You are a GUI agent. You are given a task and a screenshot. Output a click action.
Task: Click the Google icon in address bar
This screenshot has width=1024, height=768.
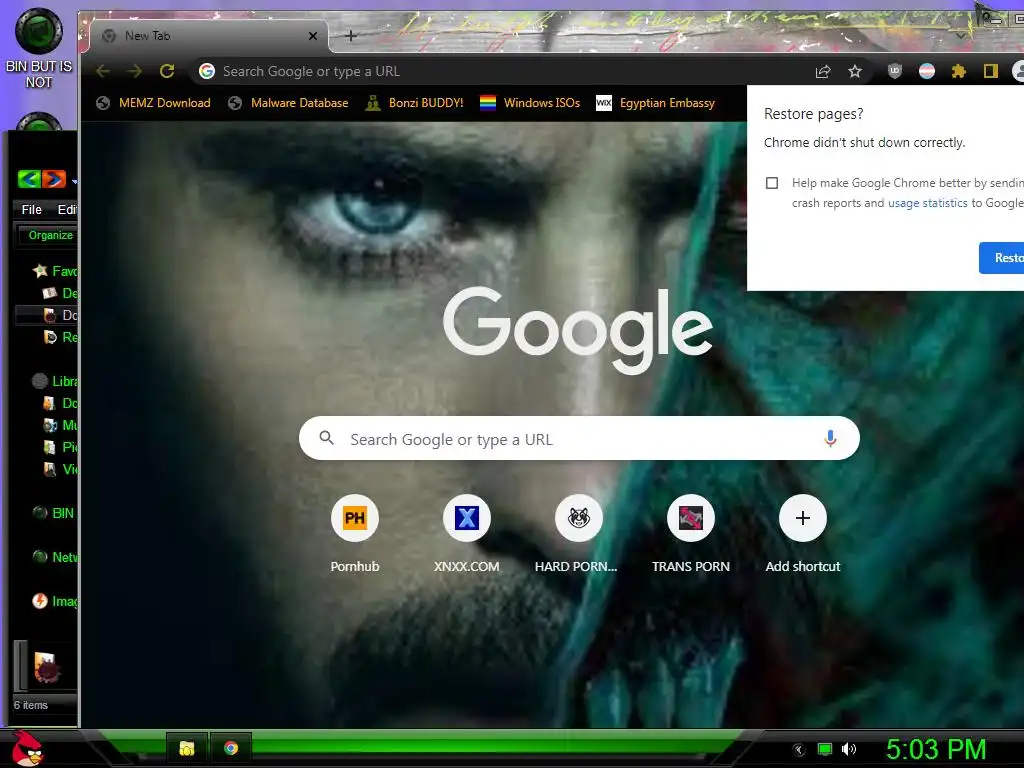point(207,71)
